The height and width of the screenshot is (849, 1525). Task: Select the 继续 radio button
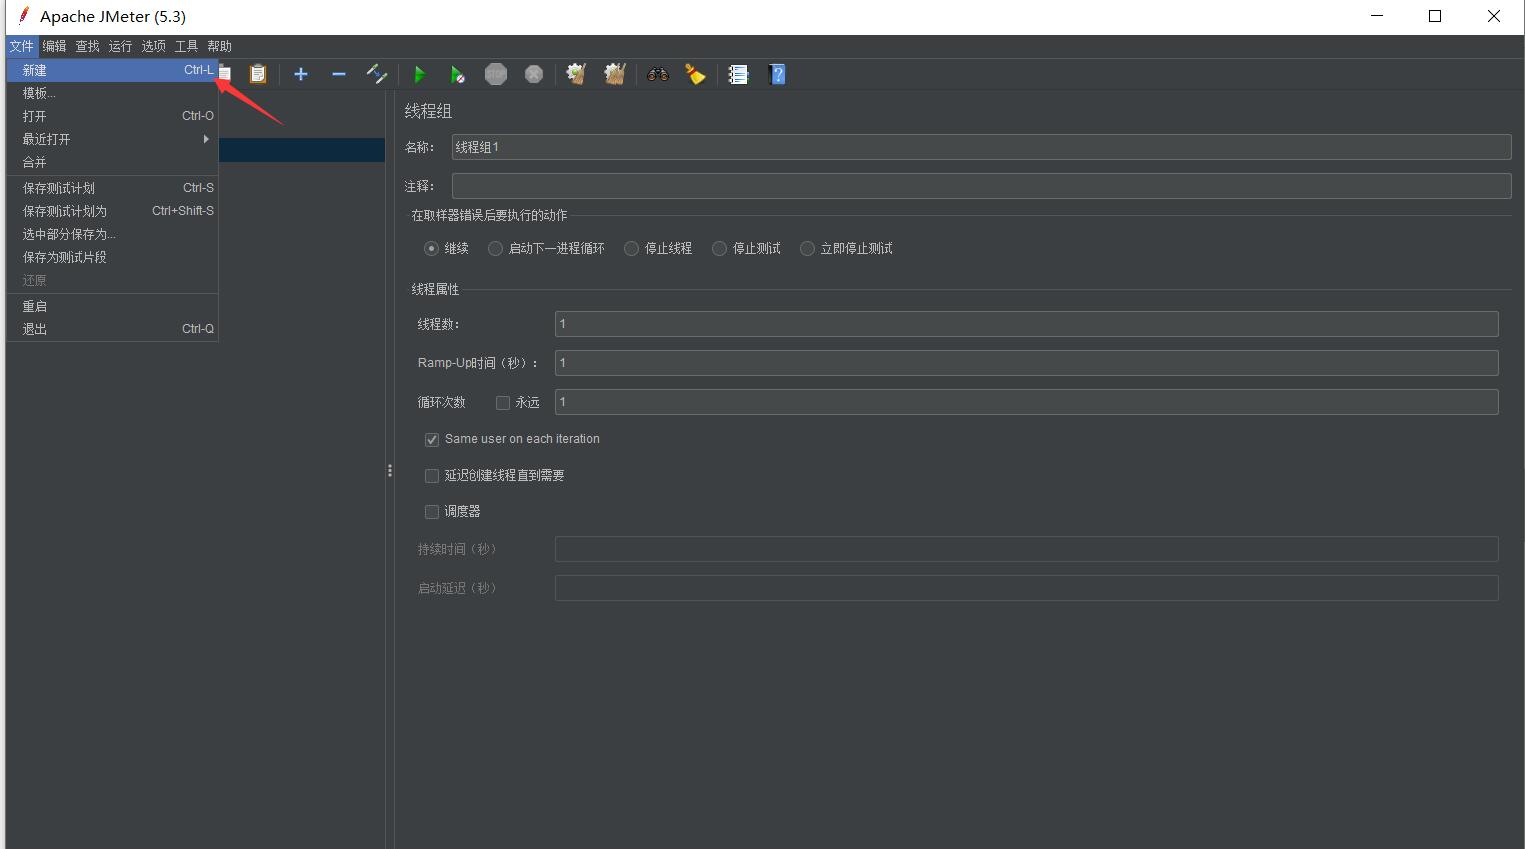point(431,249)
